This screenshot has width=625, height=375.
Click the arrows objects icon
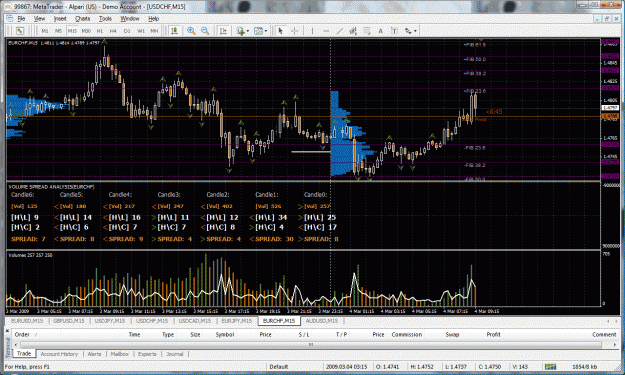[x=408, y=31]
